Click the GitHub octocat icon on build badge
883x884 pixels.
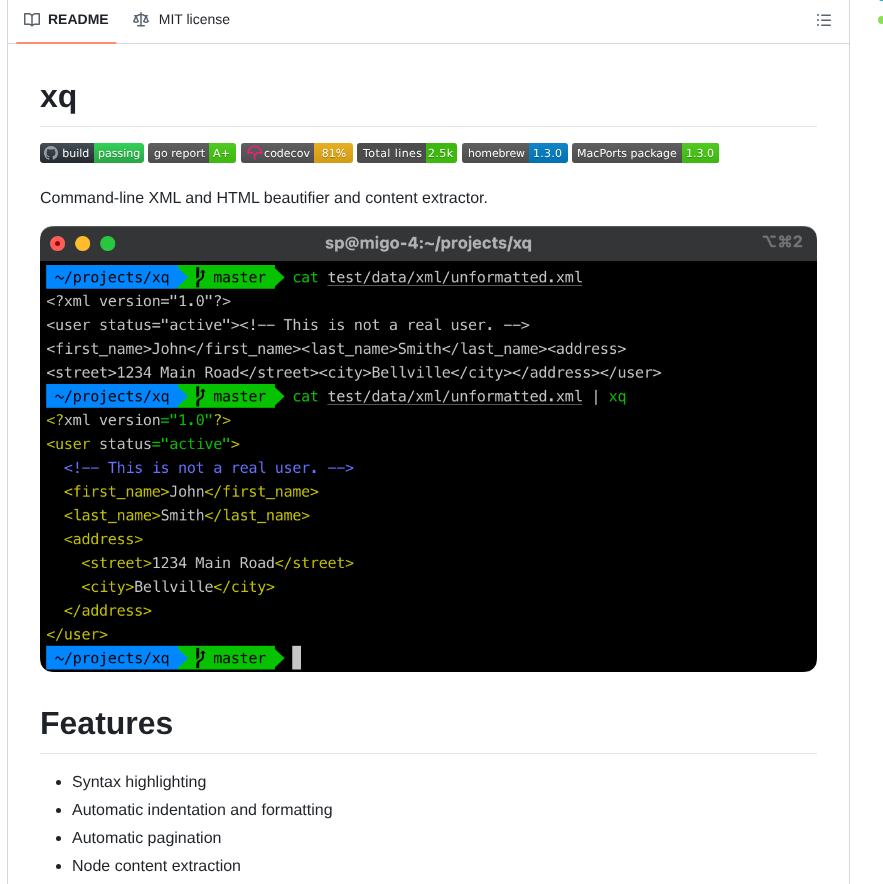52,153
